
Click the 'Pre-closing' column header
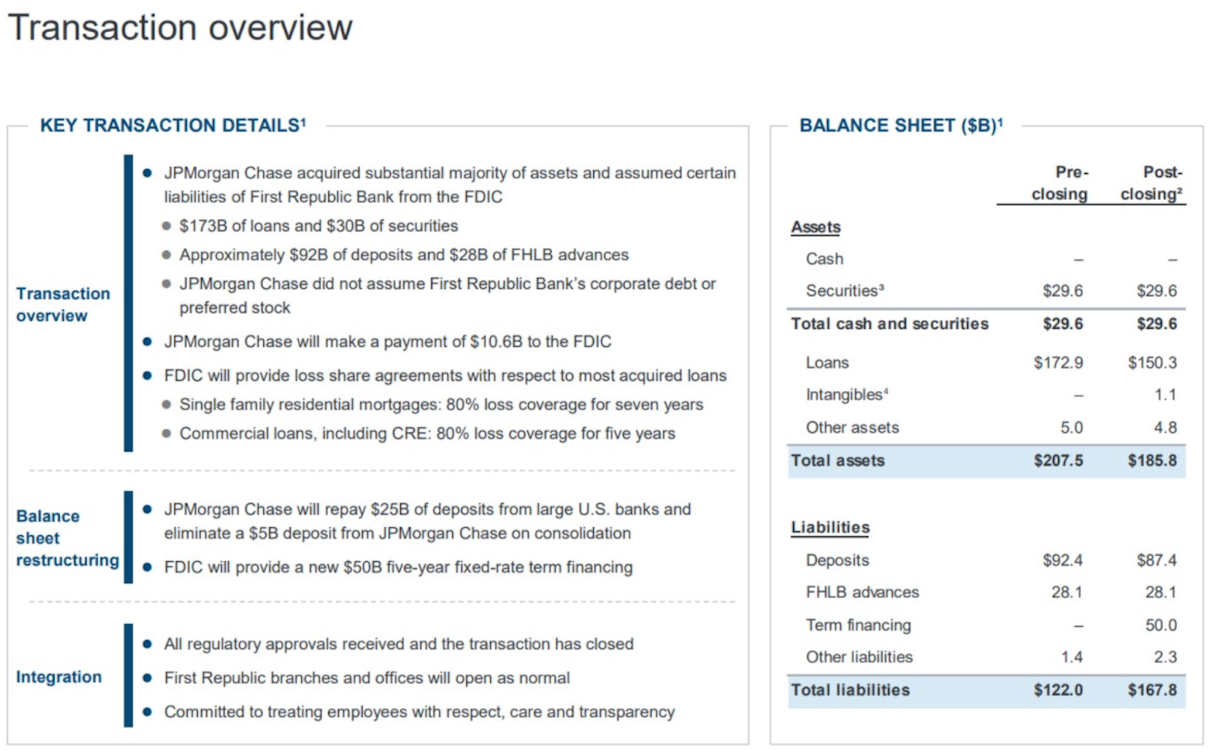(1059, 183)
